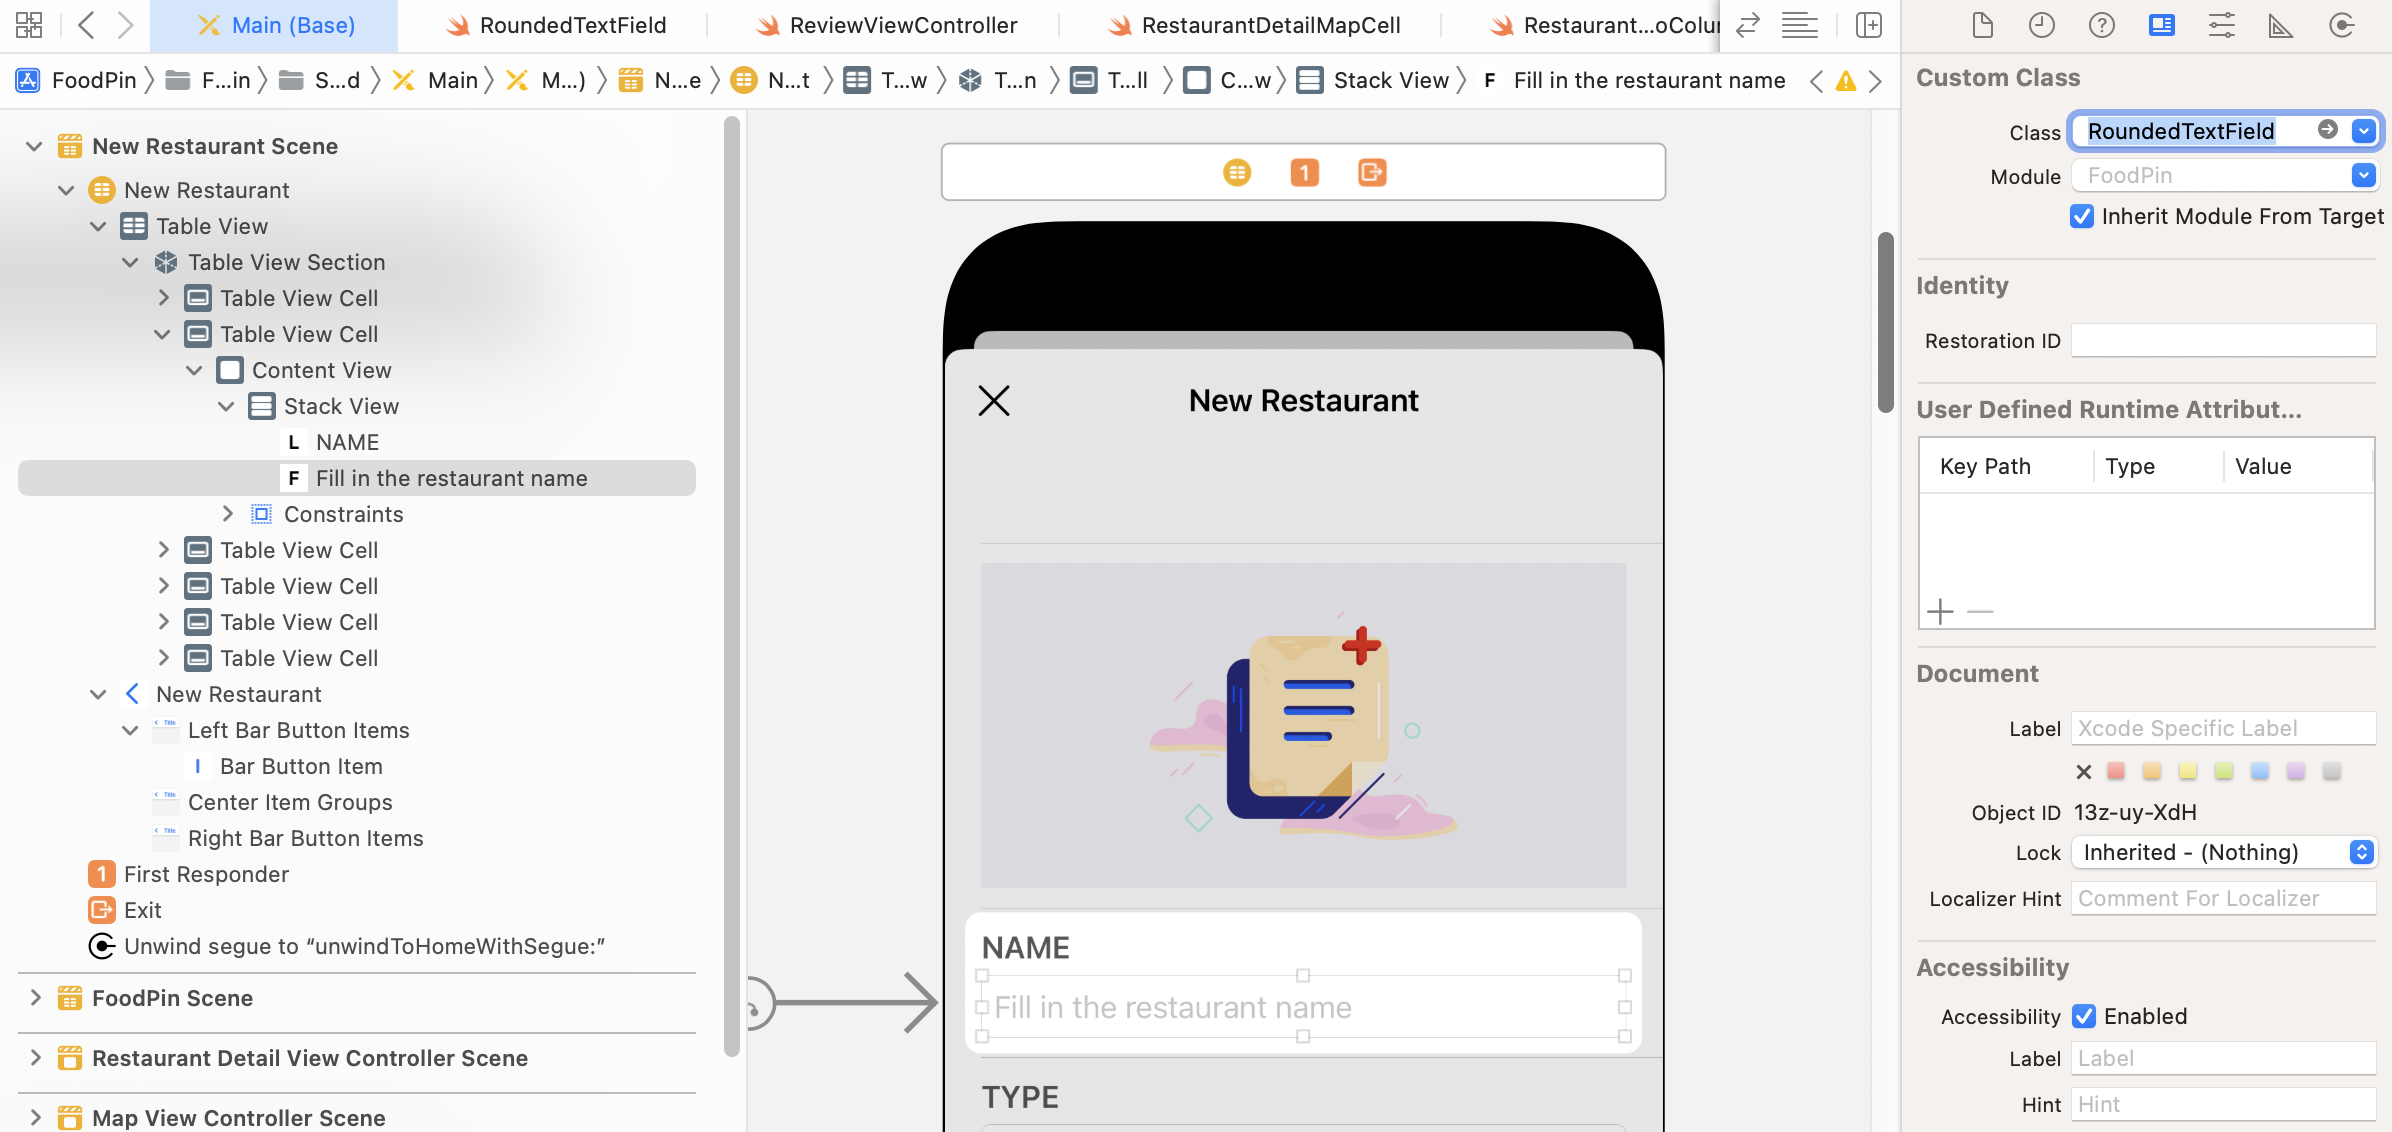Click the back navigation arrow
Screen dimensions: 2392x1132
86,25
